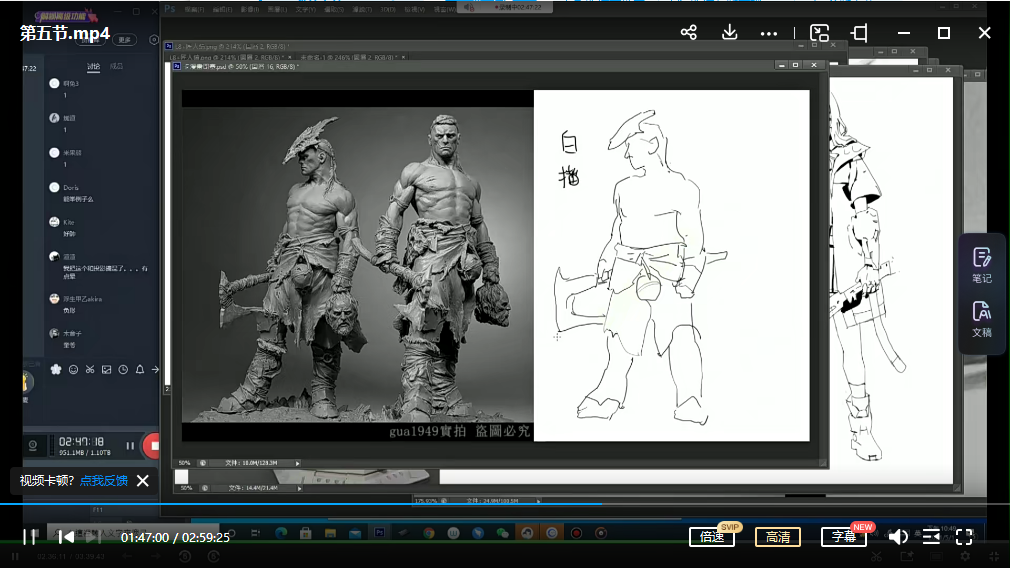
Task: Pause the screen recorder
Action: (130, 446)
